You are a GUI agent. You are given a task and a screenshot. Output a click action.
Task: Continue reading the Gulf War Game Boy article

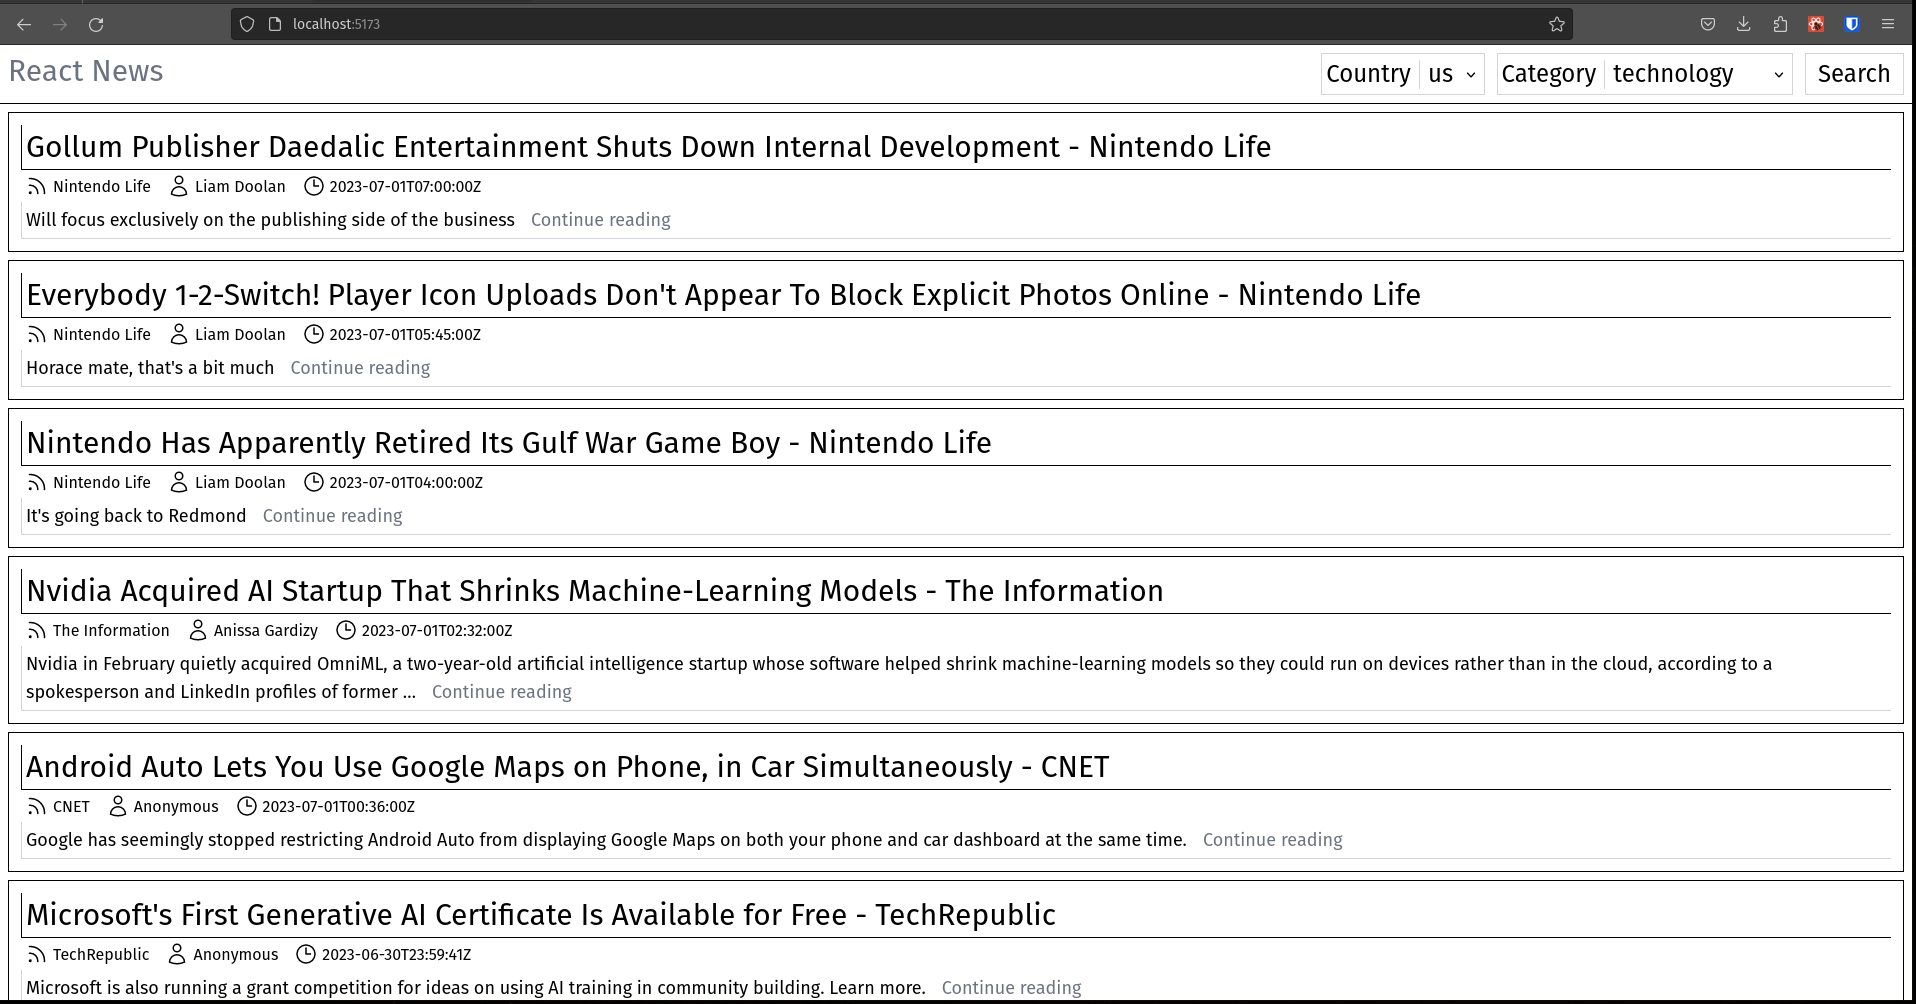332,516
